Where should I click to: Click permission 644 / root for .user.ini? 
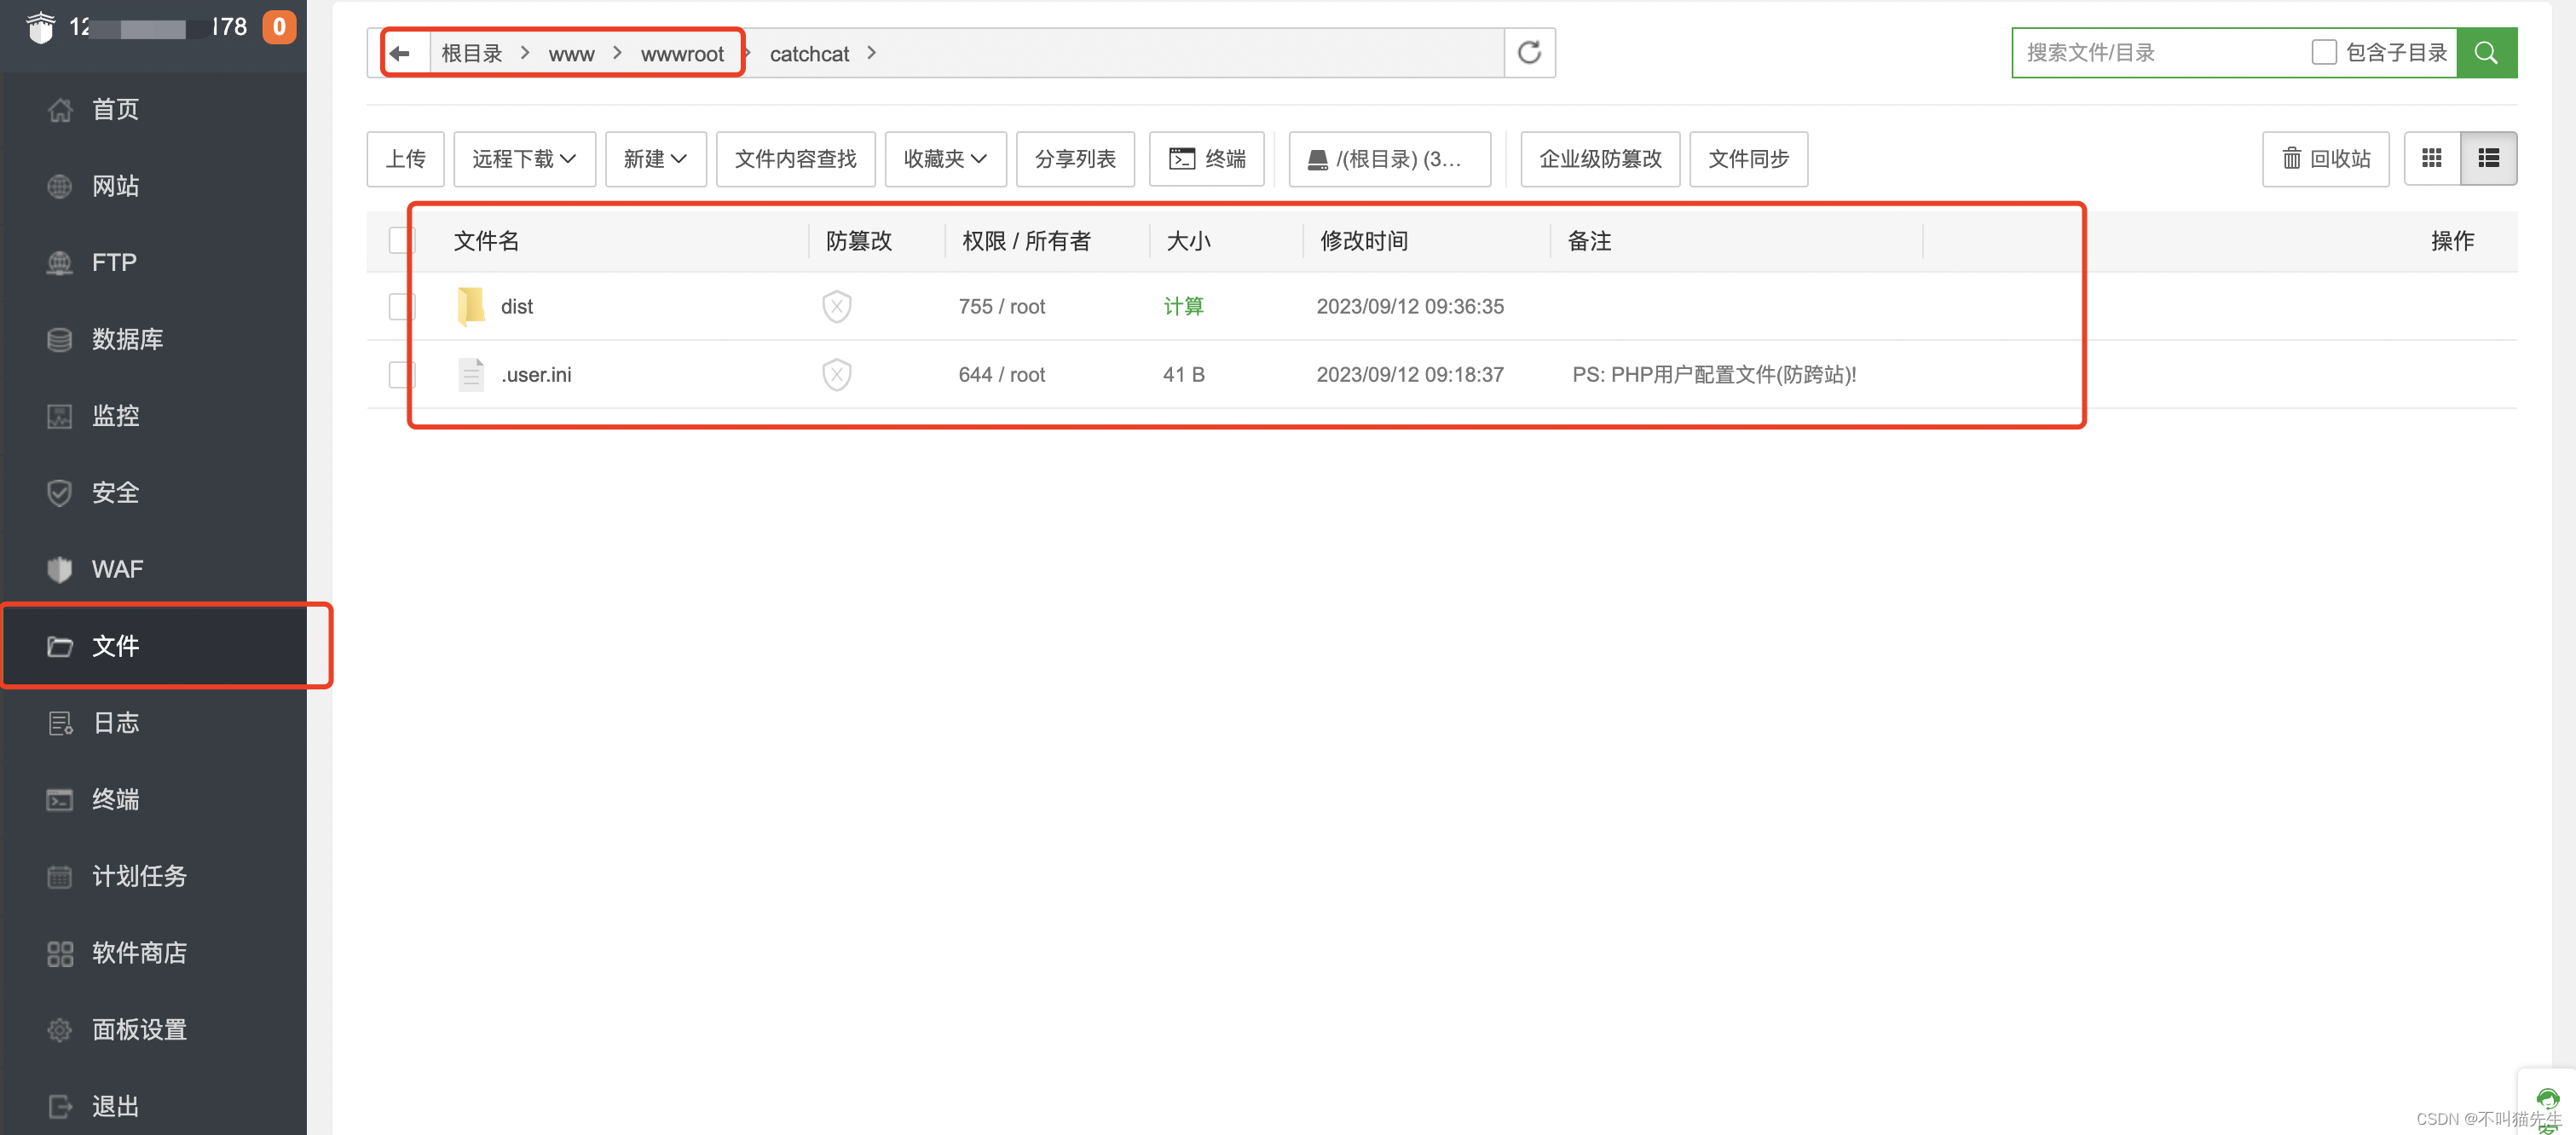(1001, 374)
